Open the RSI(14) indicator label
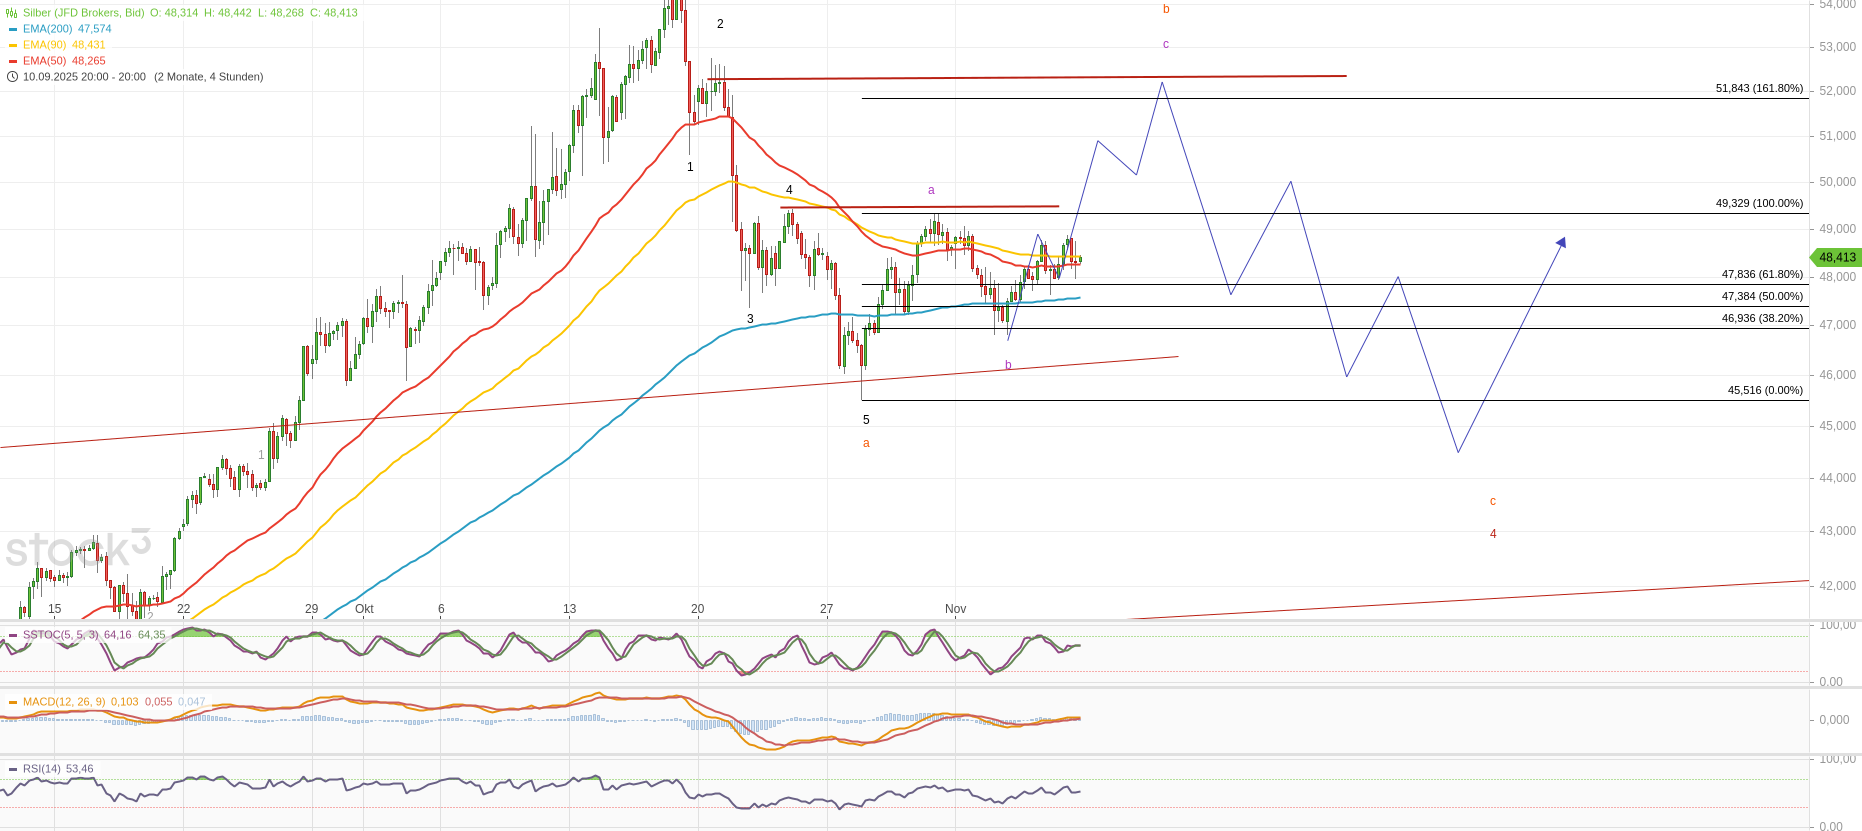Screen dimensions: 1862x831 click(42, 769)
